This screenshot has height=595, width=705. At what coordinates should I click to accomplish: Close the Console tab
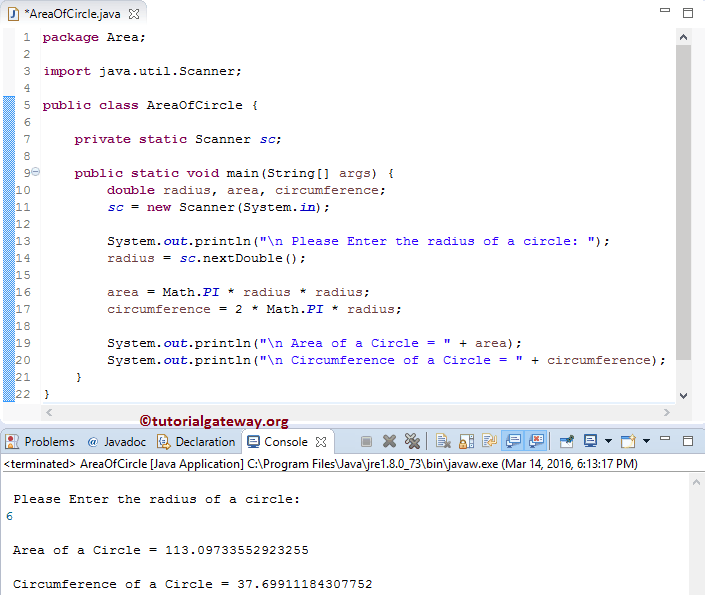click(321, 442)
